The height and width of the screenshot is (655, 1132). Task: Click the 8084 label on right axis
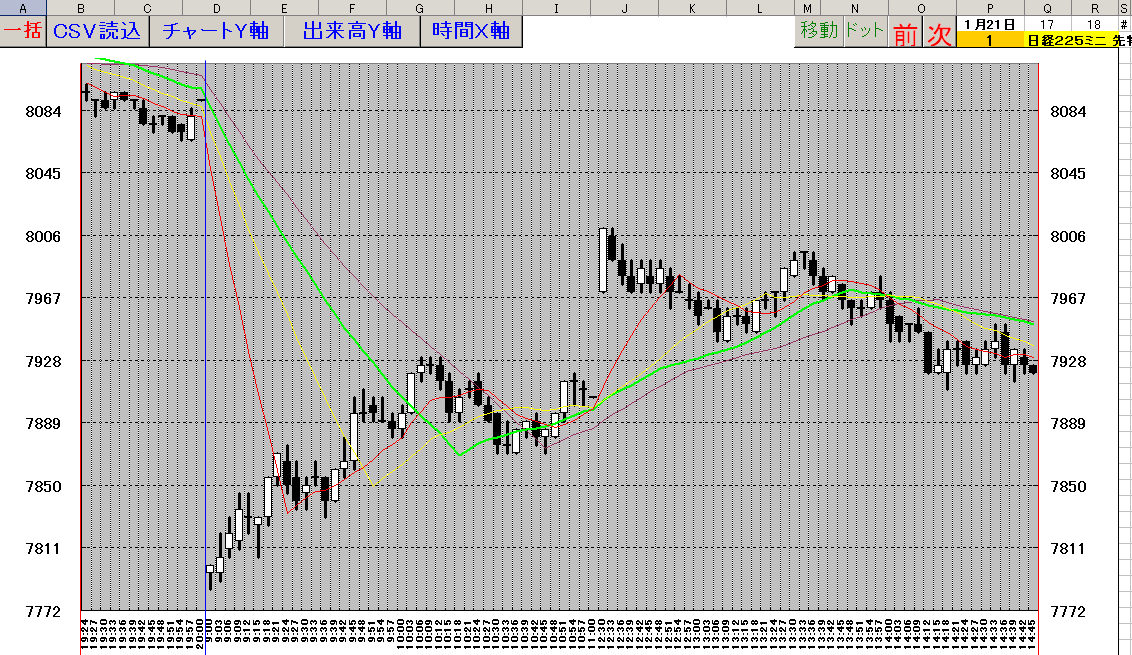coord(1068,111)
